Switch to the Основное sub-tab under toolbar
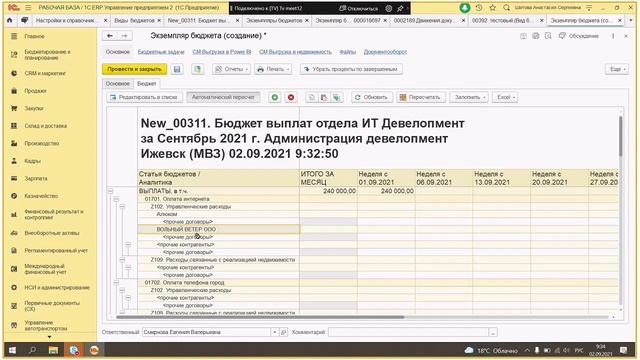Screen dimensions: 640x360 [118, 84]
